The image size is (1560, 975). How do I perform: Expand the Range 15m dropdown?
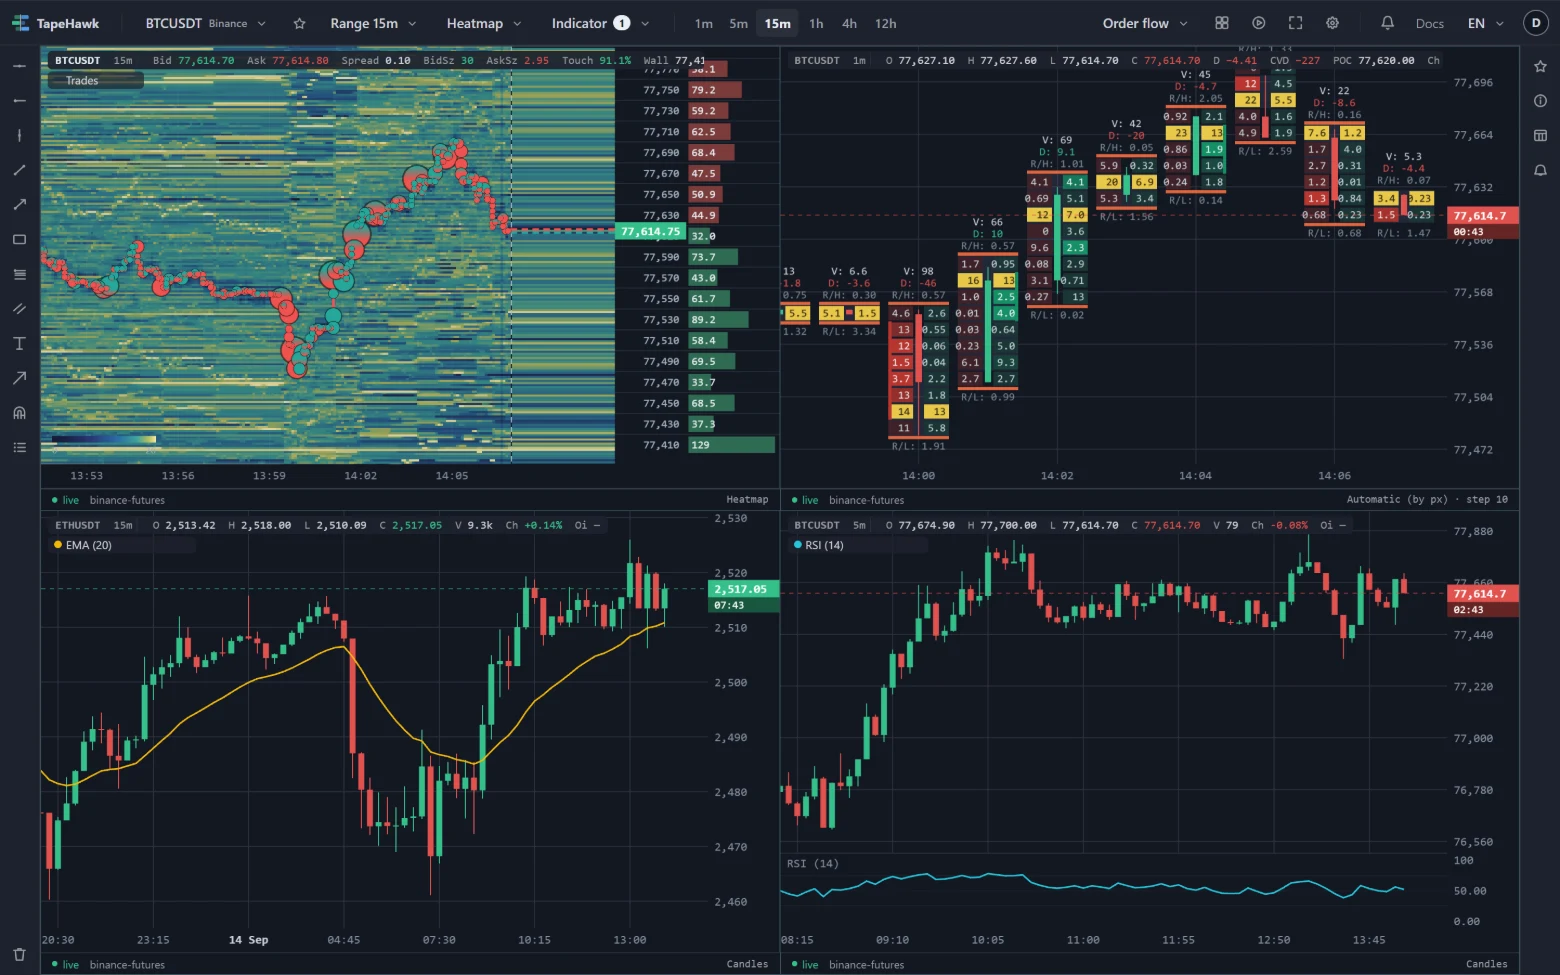pyautogui.click(x=373, y=23)
